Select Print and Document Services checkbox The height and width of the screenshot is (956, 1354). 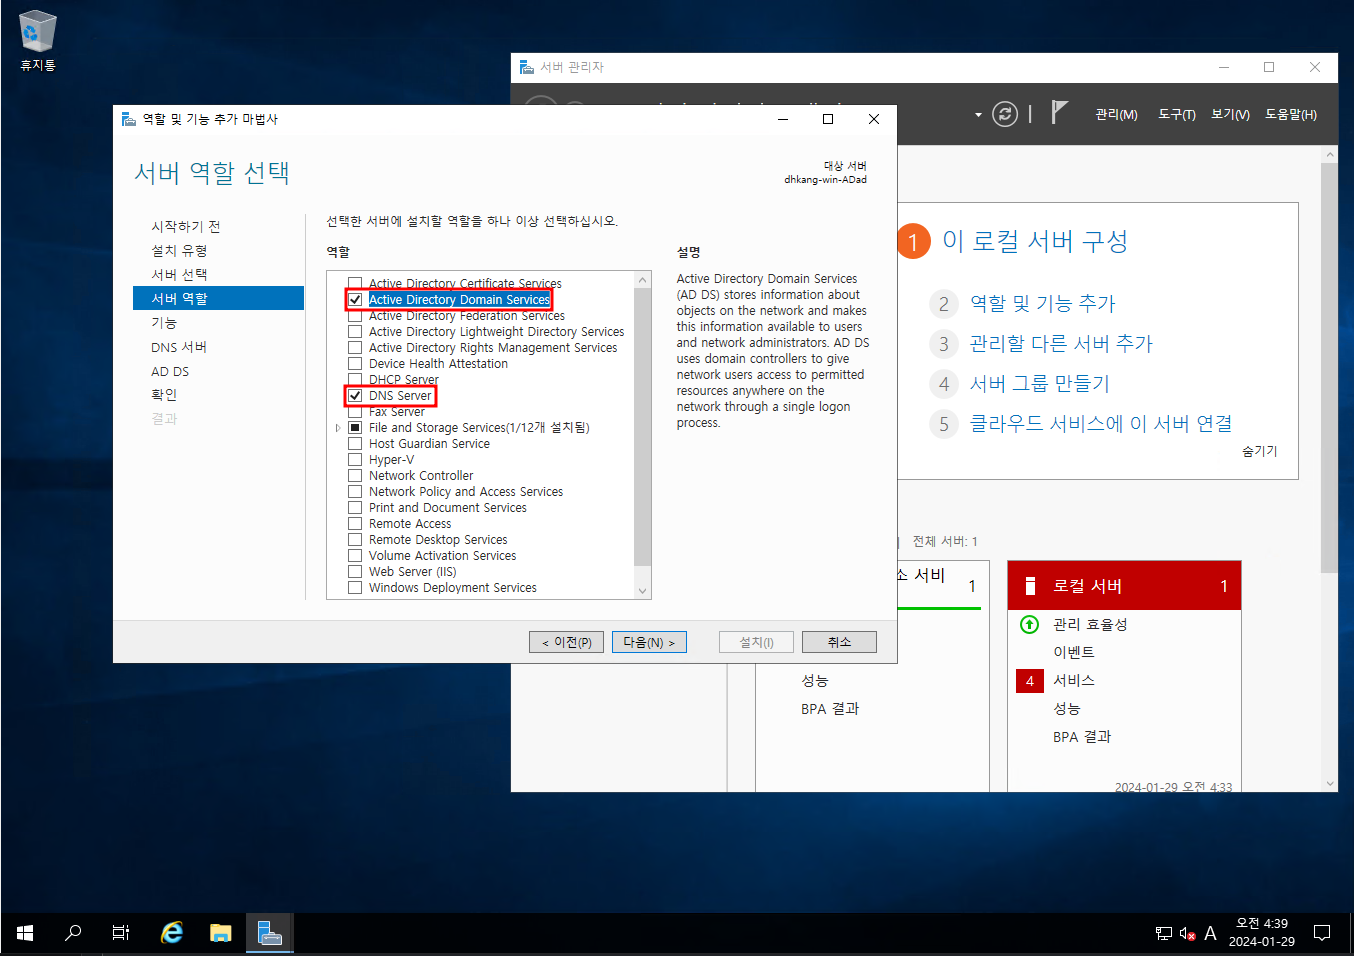click(x=355, y=507)
